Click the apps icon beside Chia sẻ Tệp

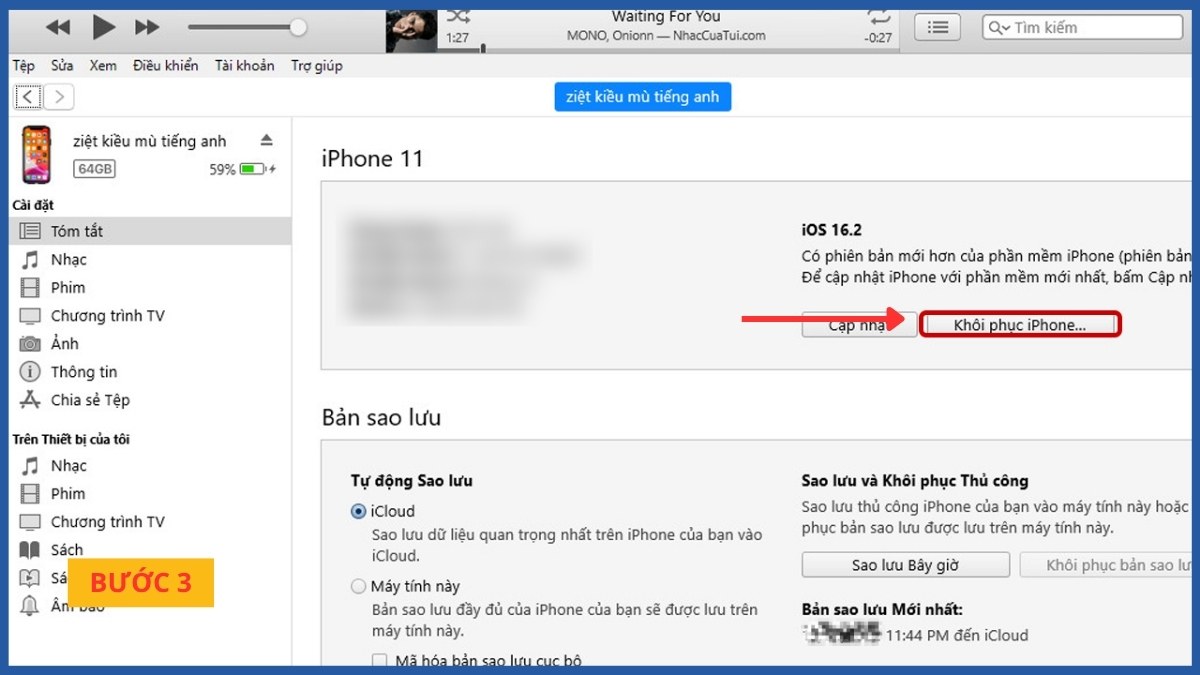click(x=31, y=399)
